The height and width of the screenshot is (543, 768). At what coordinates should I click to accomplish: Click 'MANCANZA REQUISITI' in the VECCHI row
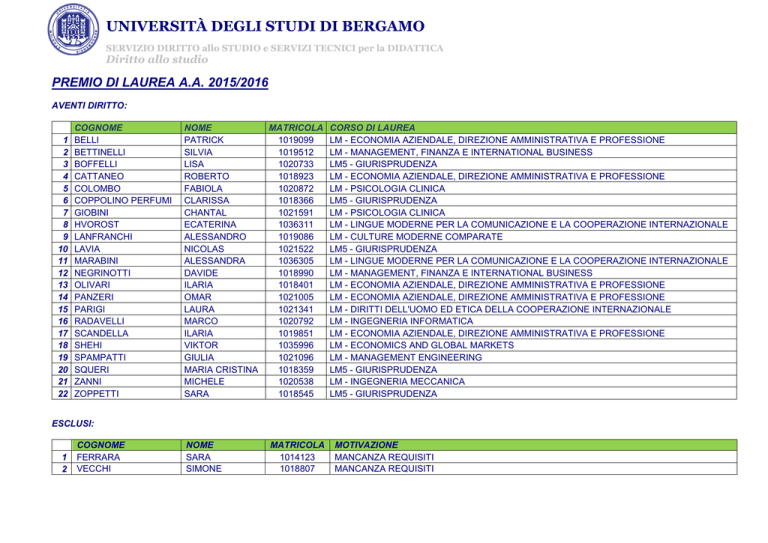pos(384,469)
